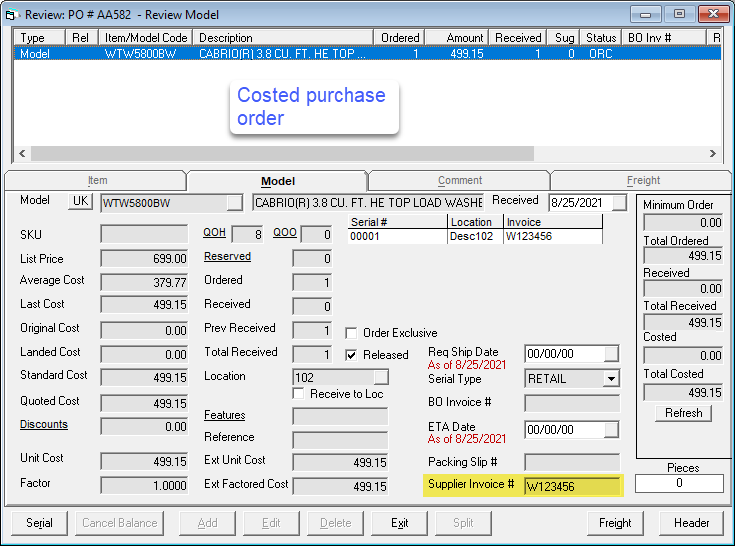735x546 pixels.
Task: Click the BO Inv # column header
Action: click(x=664, y=37)
